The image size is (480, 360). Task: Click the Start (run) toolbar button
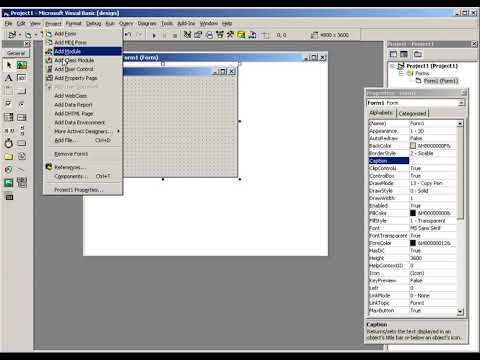[x=154, y=35]
